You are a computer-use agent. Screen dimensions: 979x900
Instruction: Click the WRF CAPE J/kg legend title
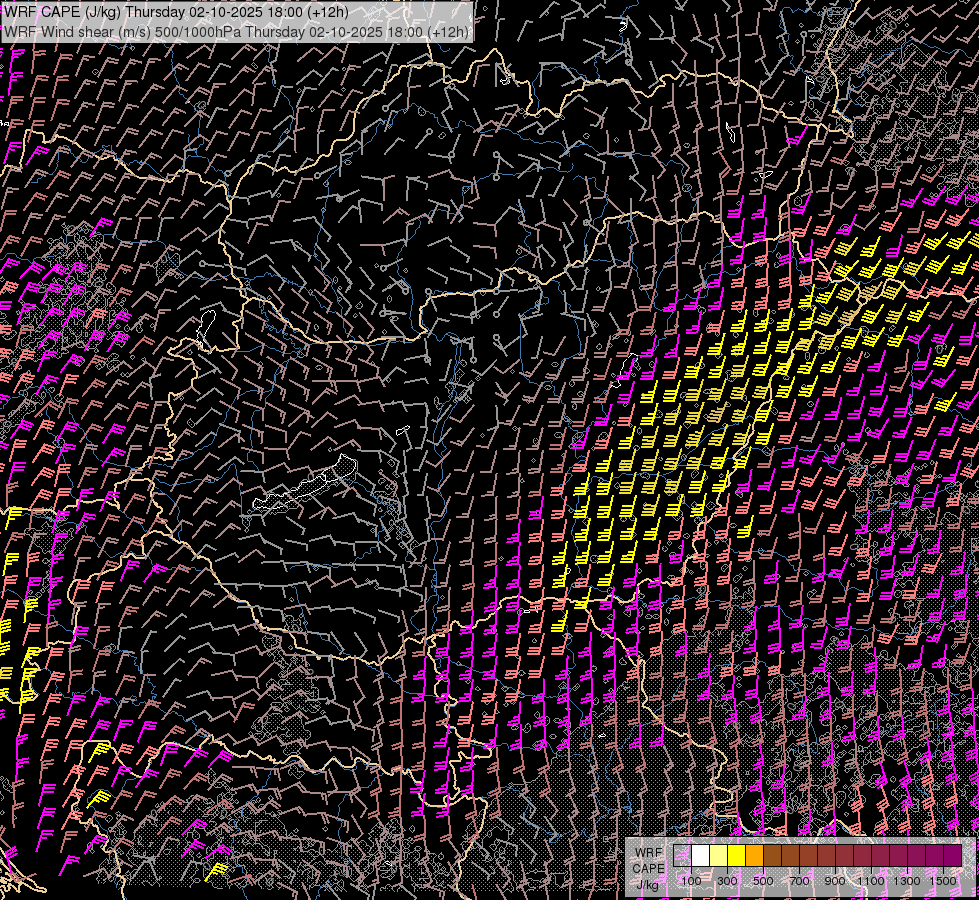tap(648, 868)
